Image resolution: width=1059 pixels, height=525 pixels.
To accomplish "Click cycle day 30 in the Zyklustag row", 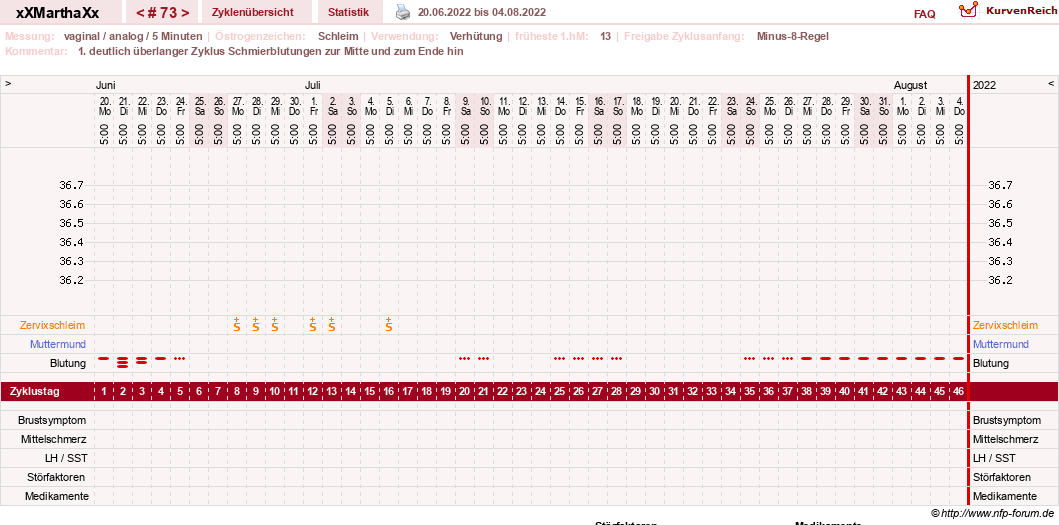I will tap(654, 392).
